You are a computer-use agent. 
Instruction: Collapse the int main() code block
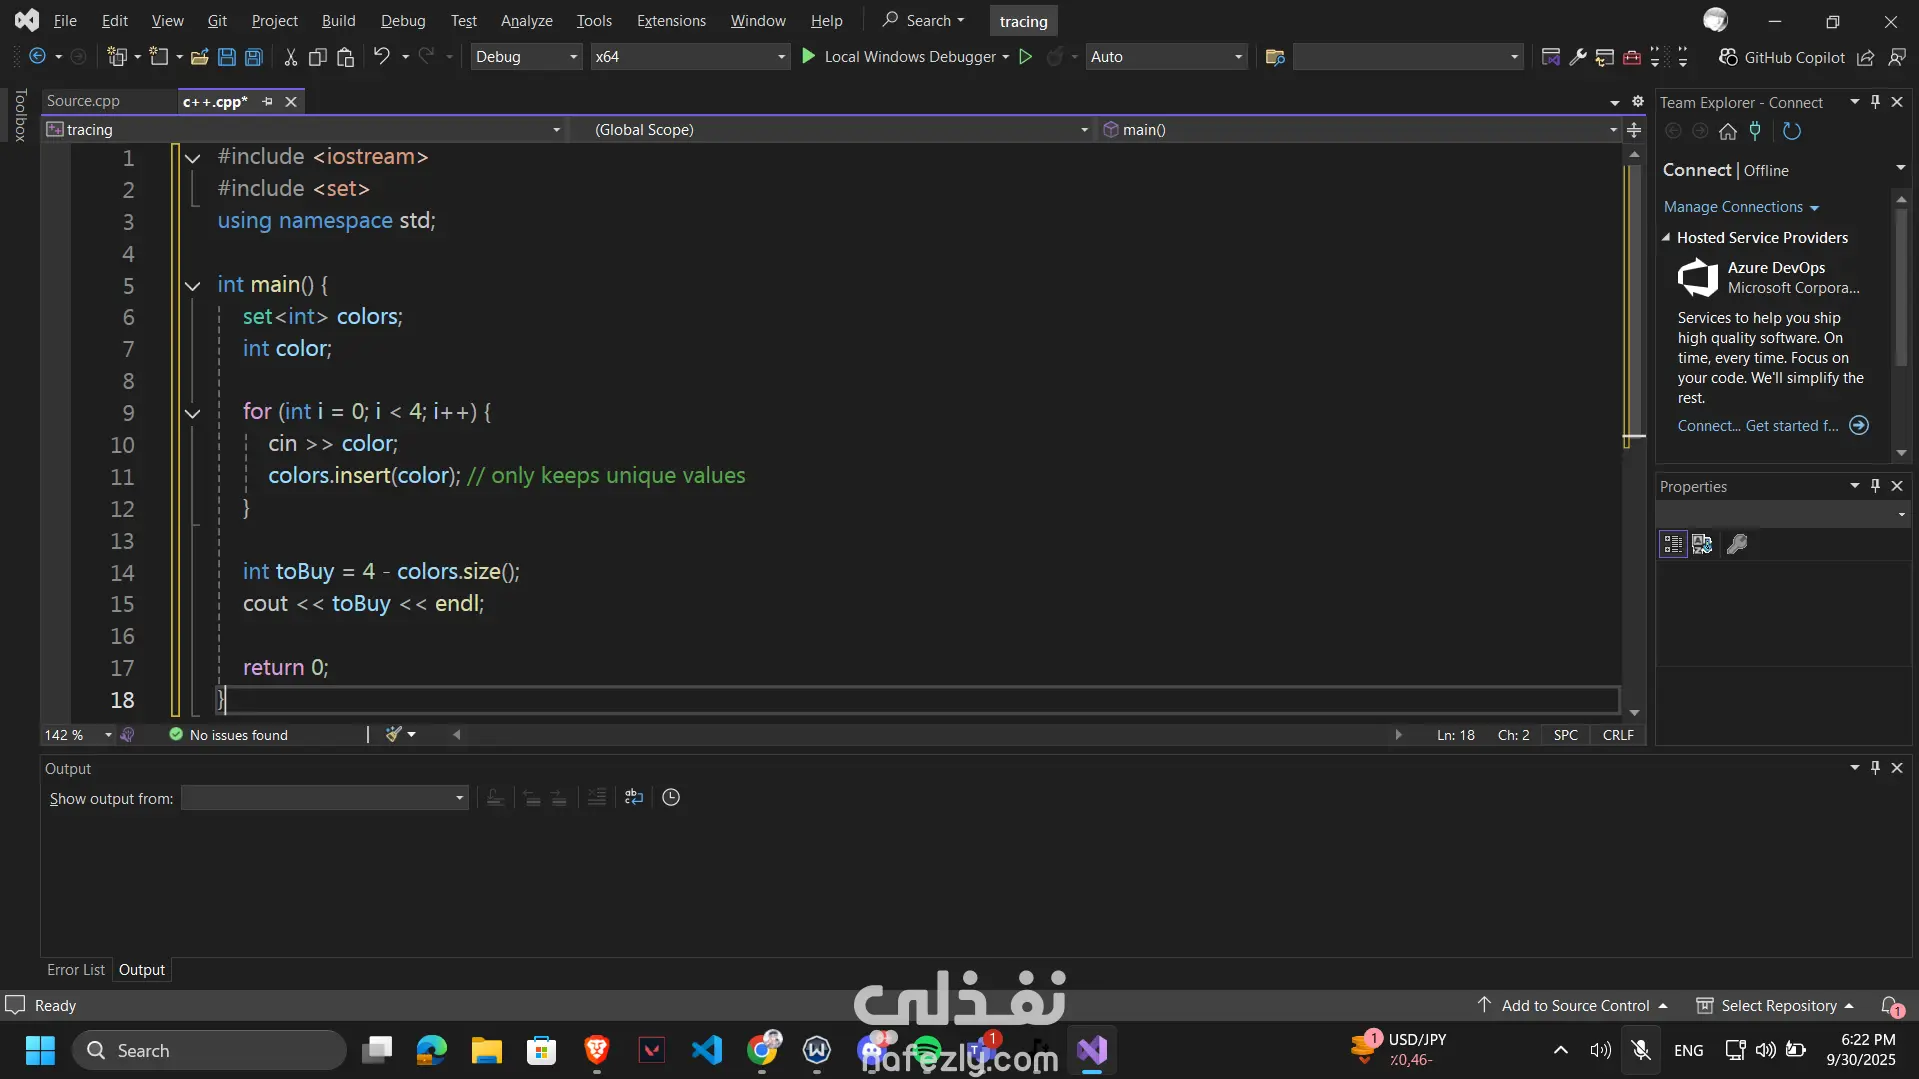(193, 286)
